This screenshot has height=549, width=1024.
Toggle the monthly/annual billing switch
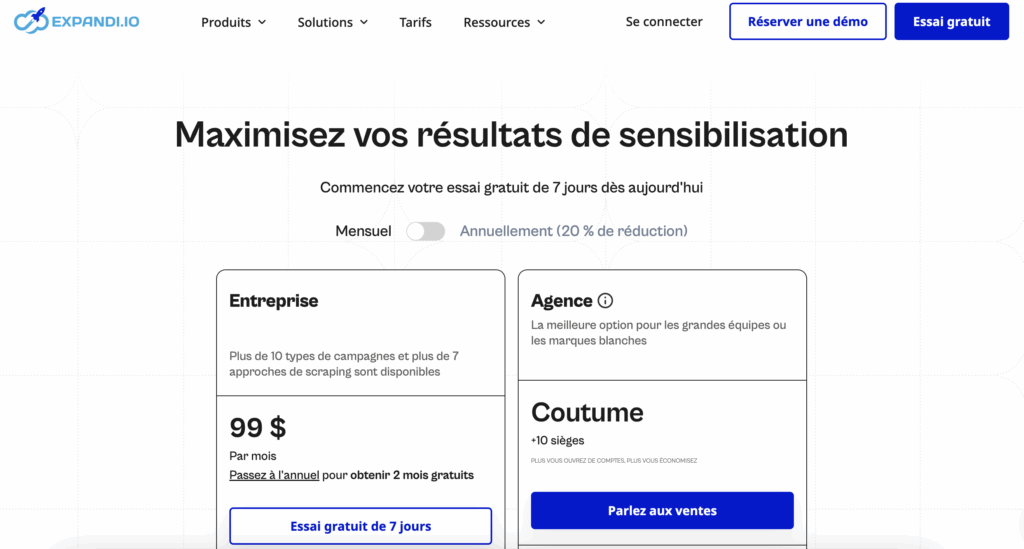pyautogui.click(x=425, y=231)
